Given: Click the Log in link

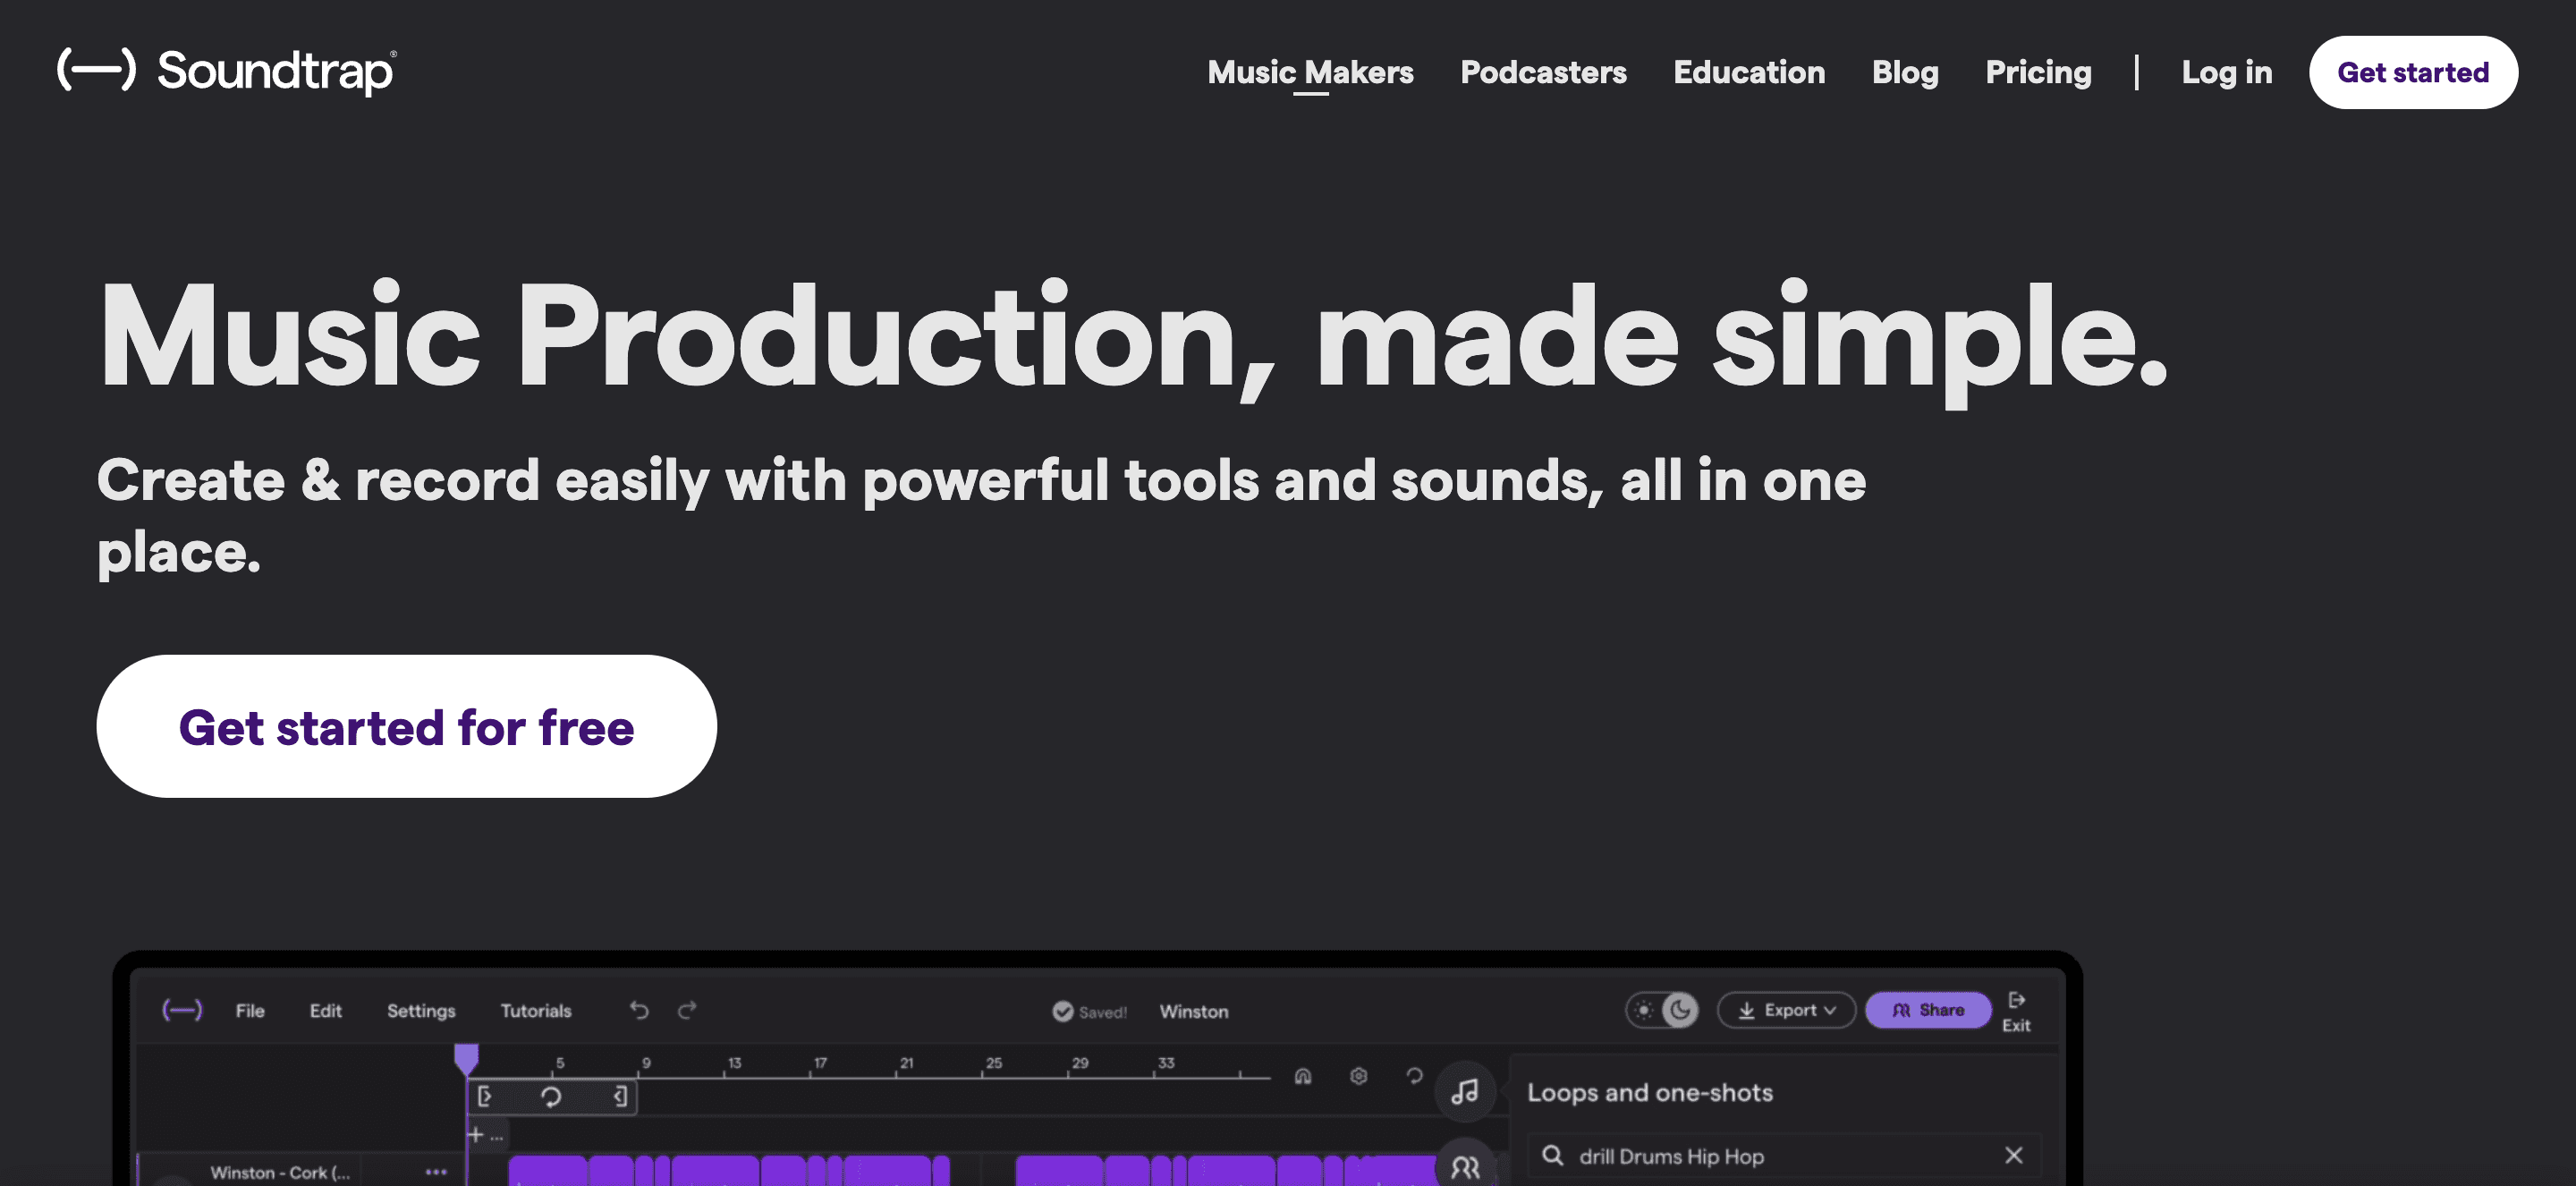Looking at the screenshot, I should pos(2226,72).
